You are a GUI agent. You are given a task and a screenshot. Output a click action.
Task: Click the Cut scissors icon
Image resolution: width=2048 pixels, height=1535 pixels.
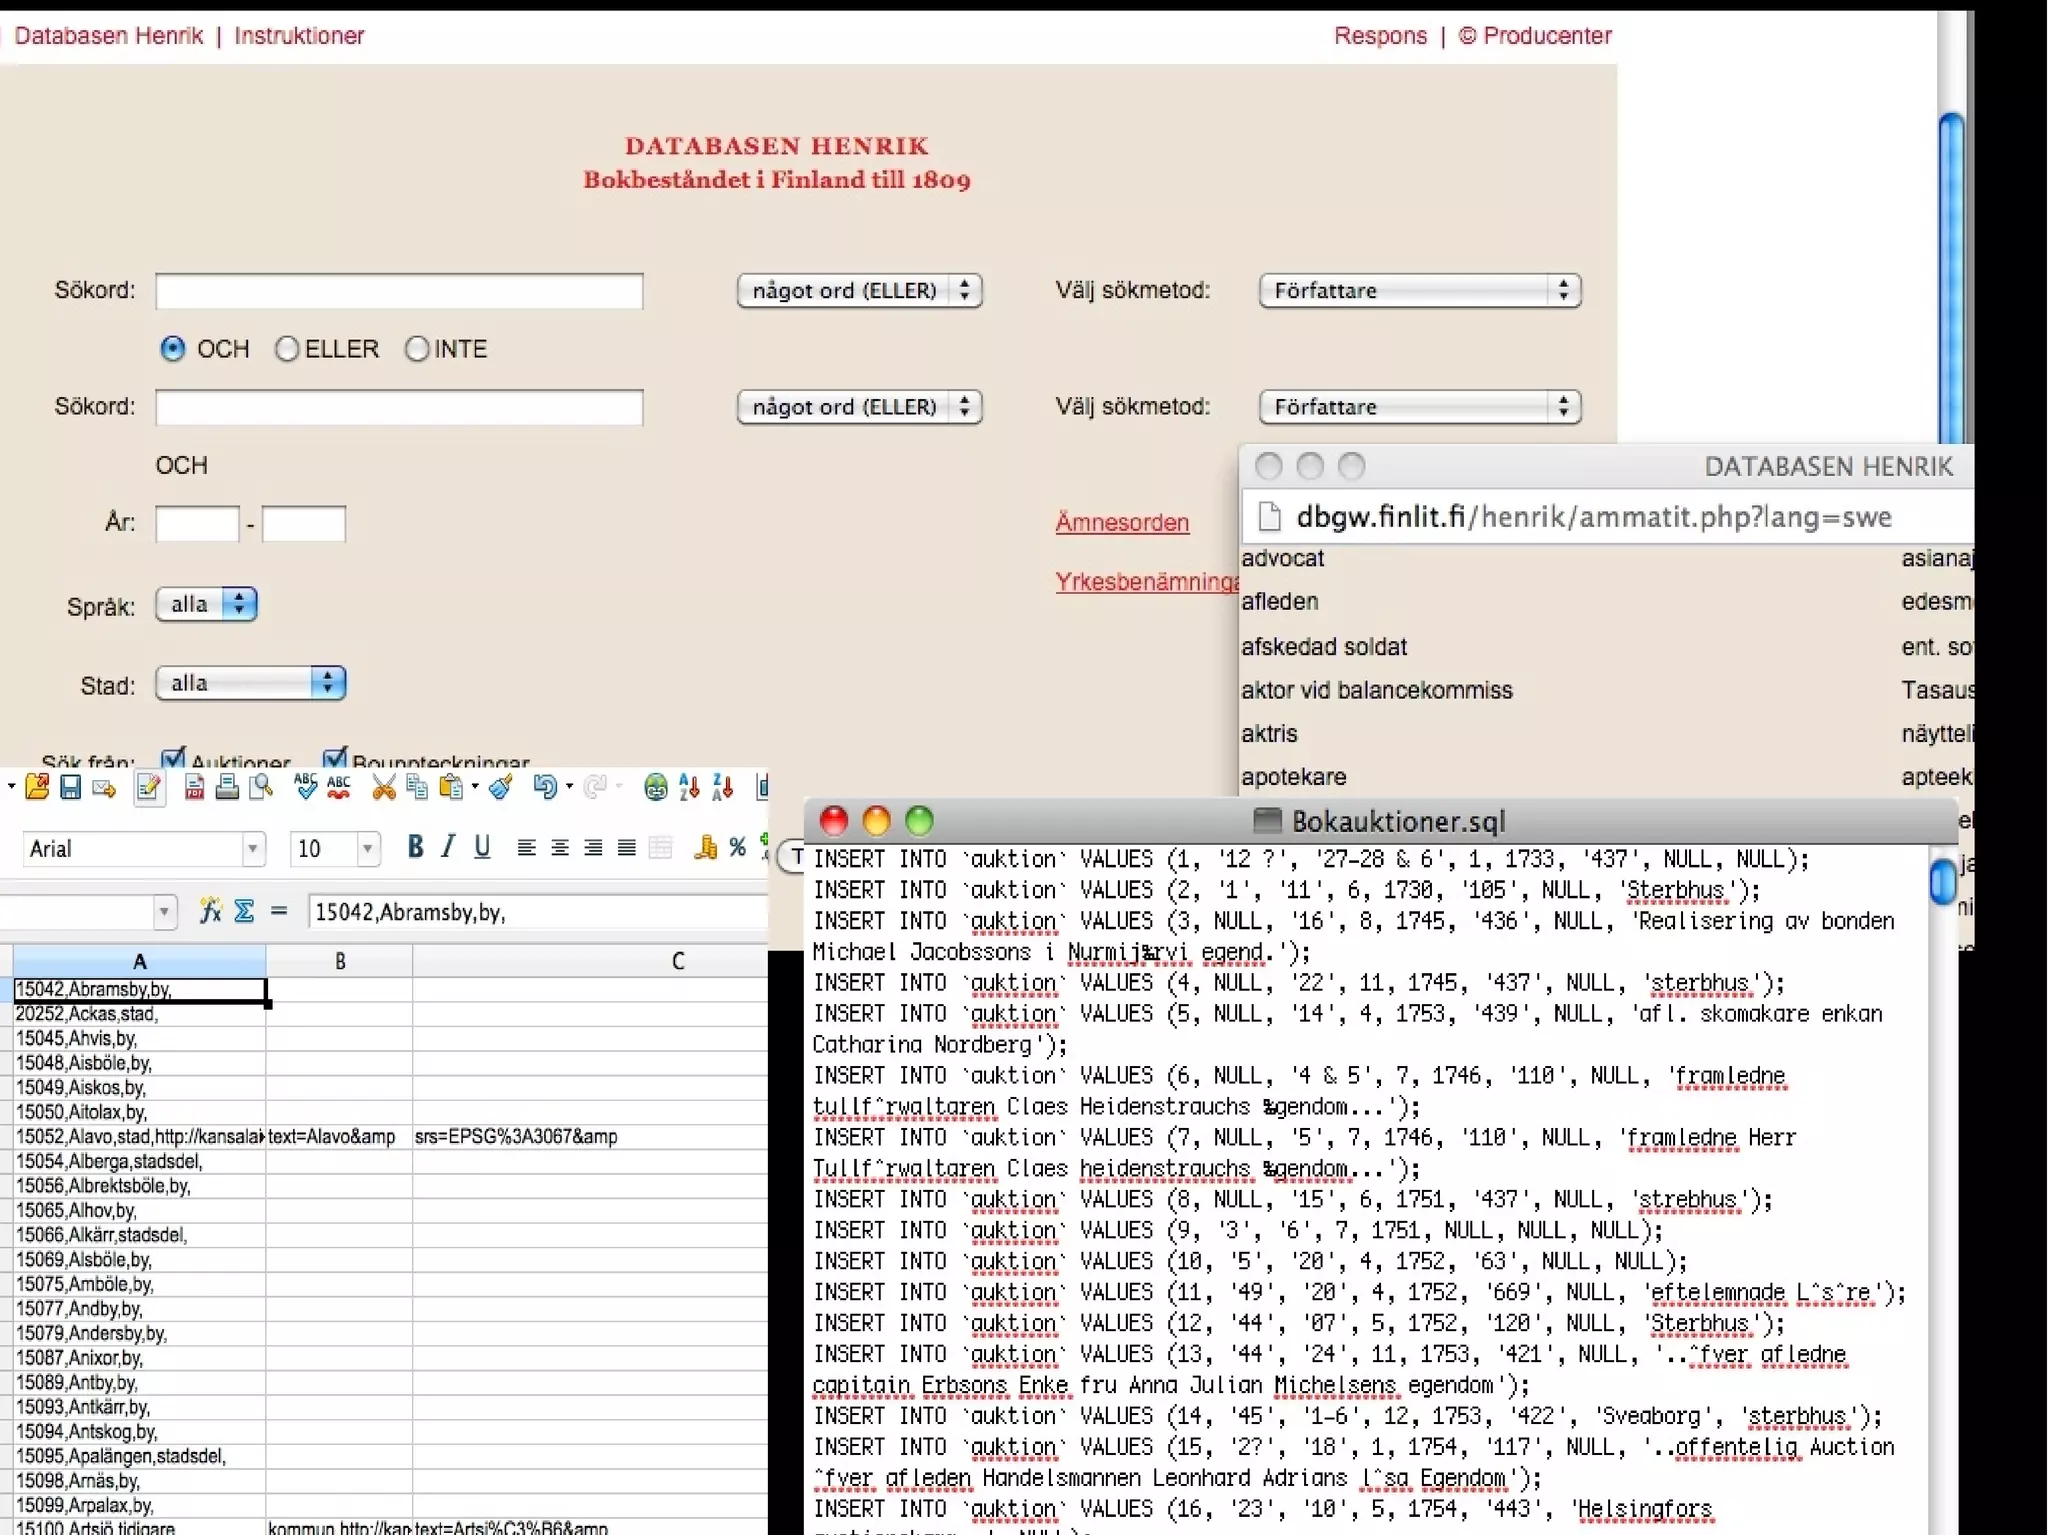pyautogui.click(x=383, y=788)
